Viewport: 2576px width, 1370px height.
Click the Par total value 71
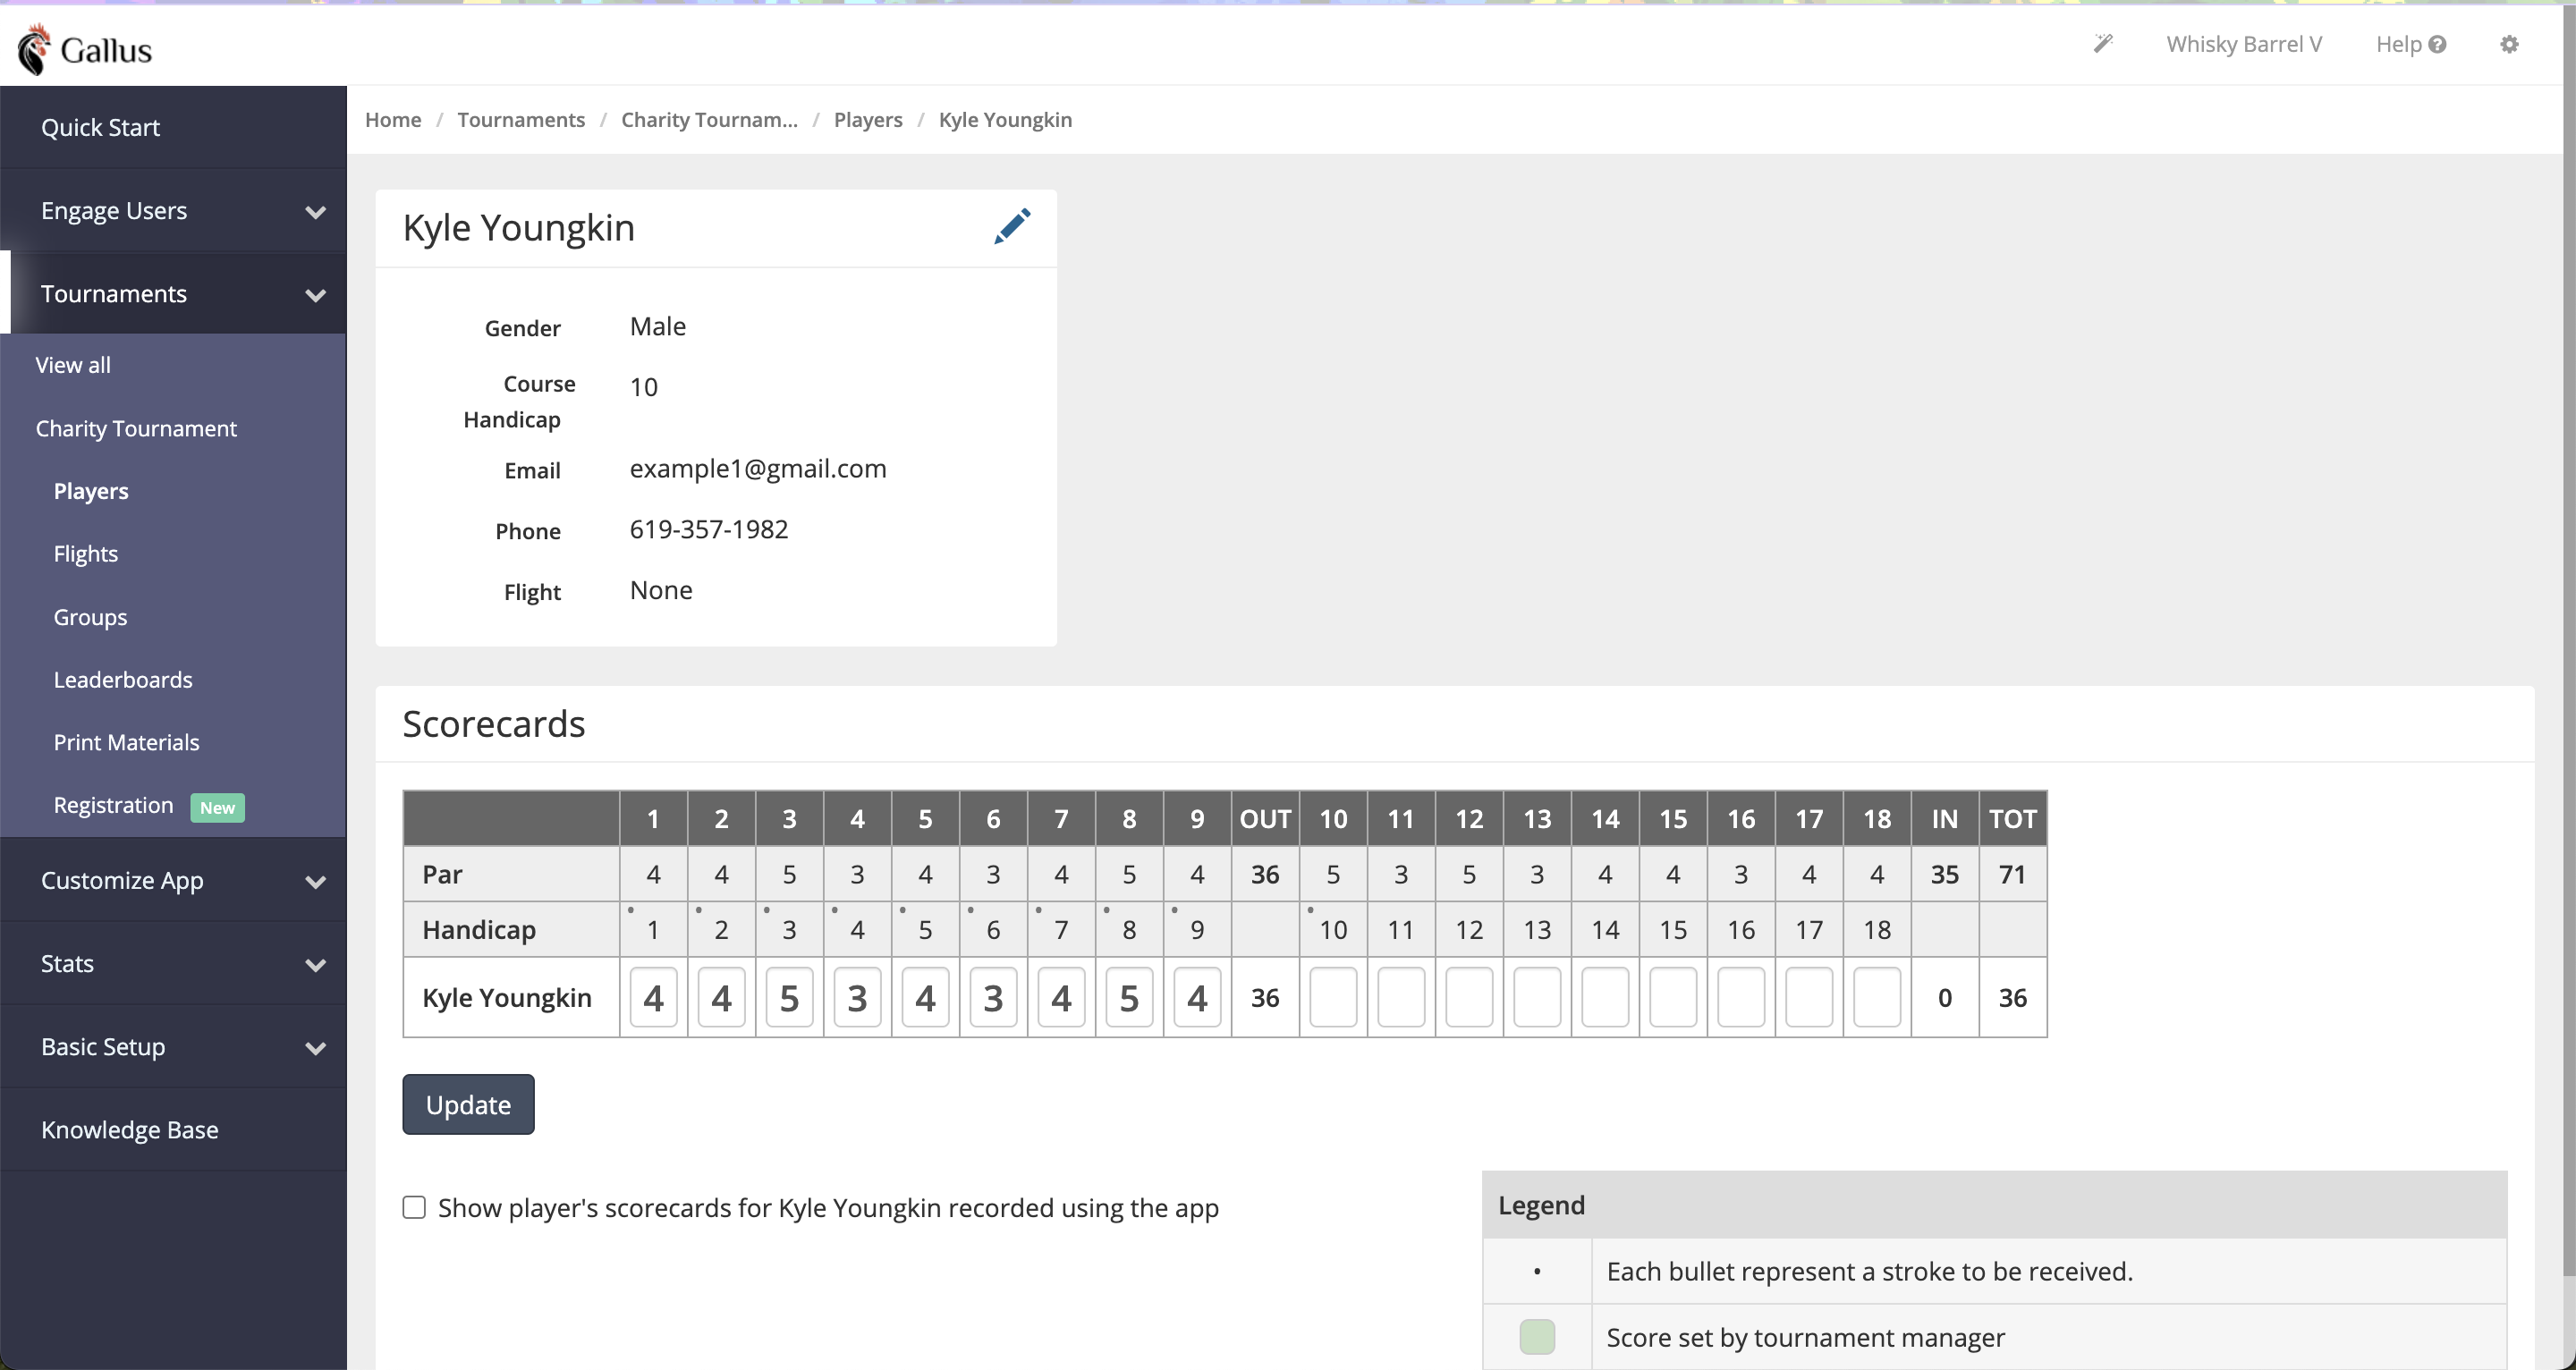pyautogui.click(x=2013, y=874)
